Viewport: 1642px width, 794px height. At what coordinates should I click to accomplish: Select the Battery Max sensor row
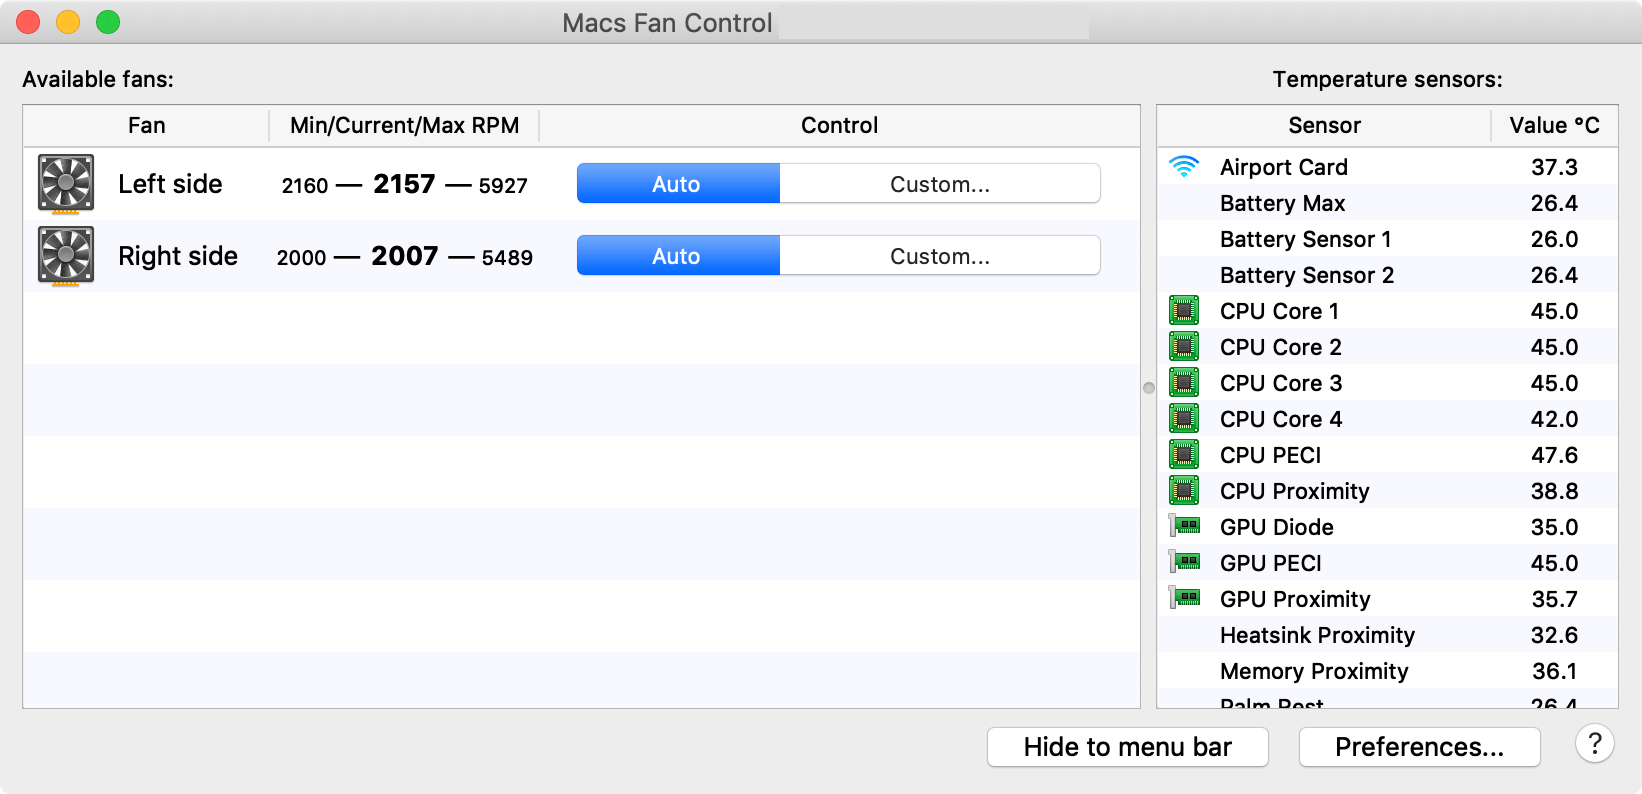(x=1387, y=203)
